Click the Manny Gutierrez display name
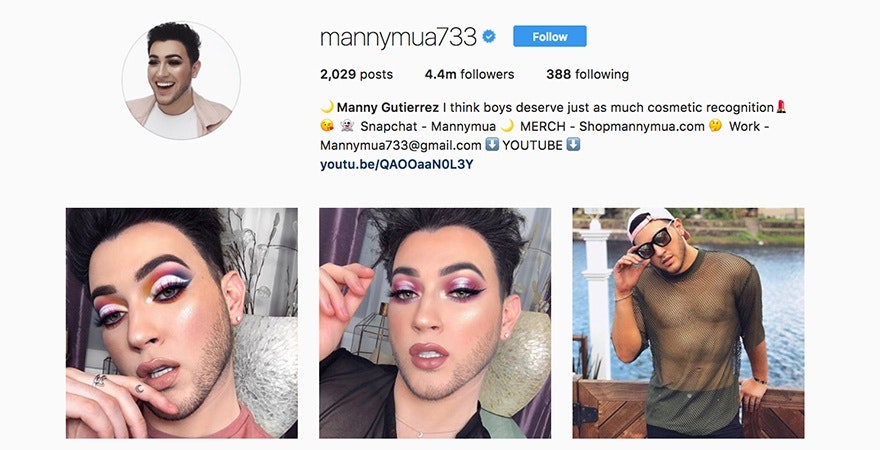Viewport: 880px width, 450px height. 388,107
